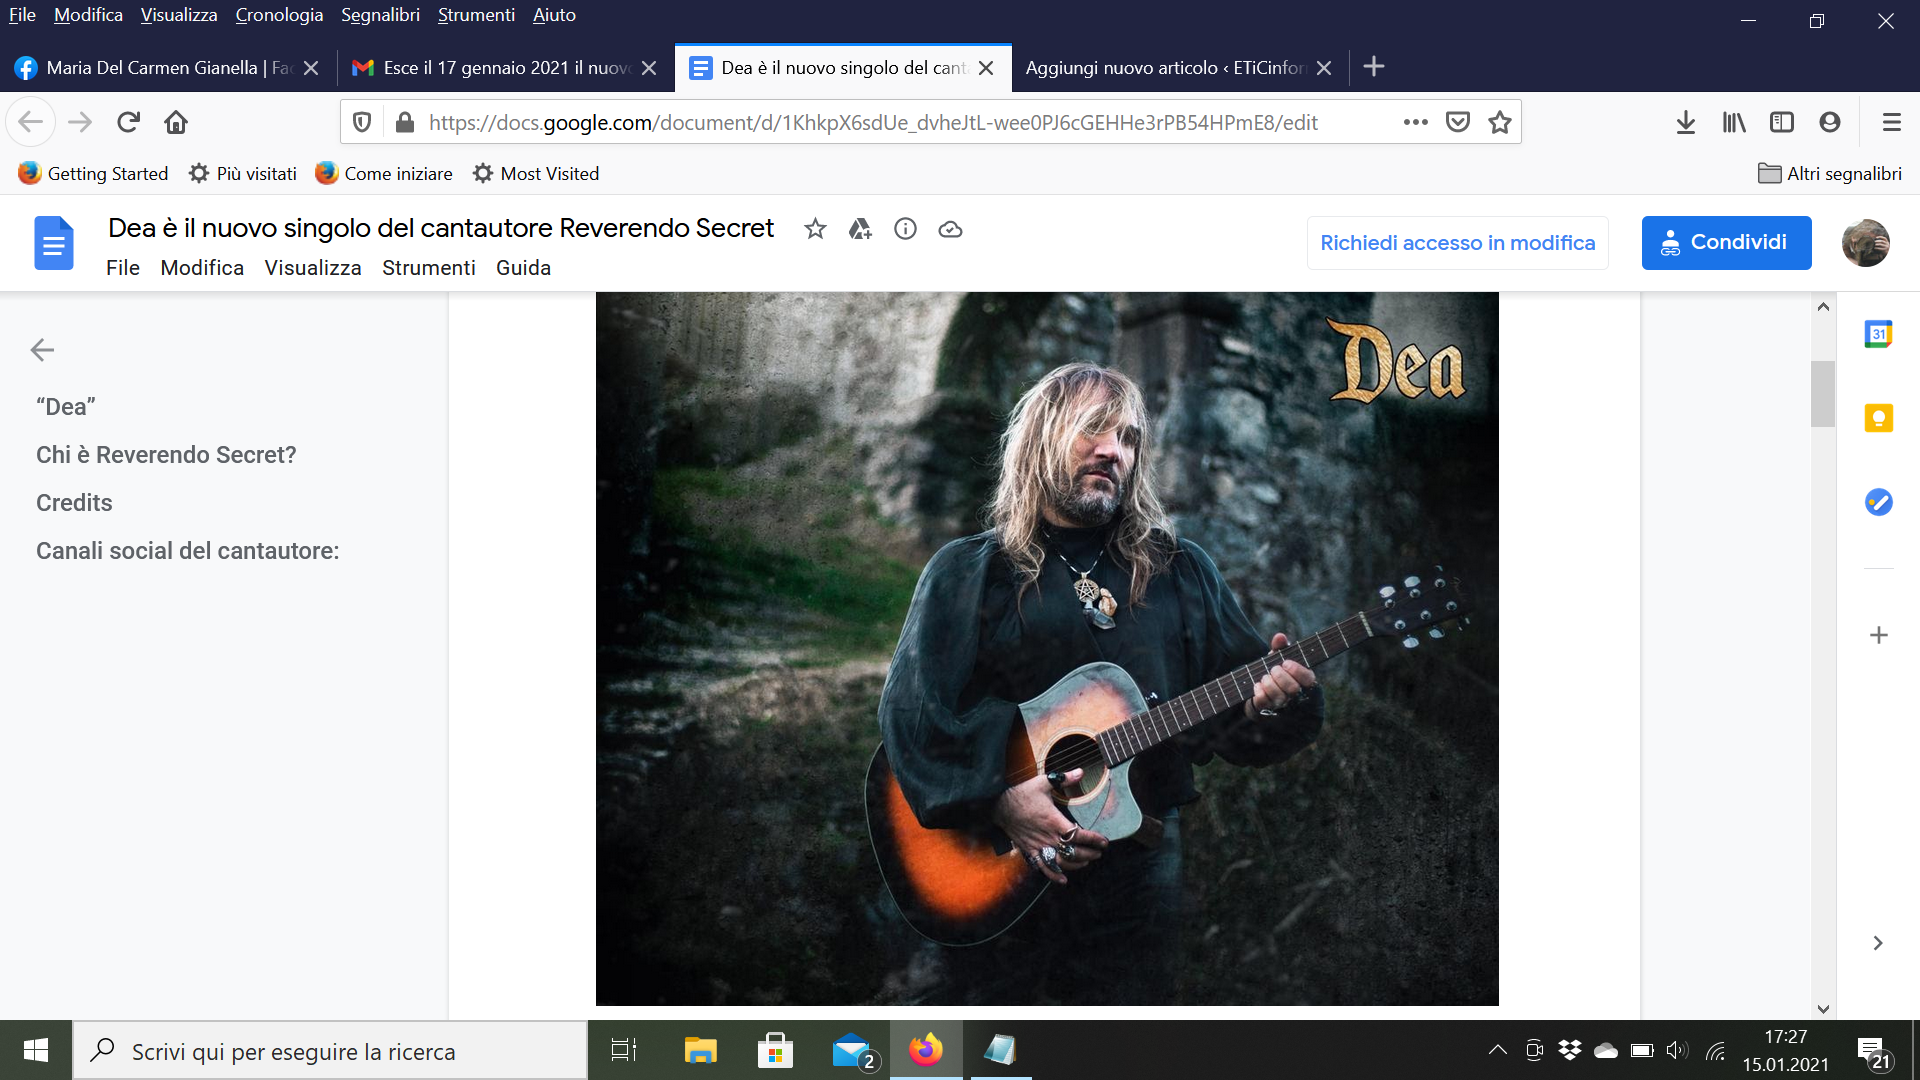
Task: Click document scrollbar down arrow
Action: click(x=1823, y=1009)
